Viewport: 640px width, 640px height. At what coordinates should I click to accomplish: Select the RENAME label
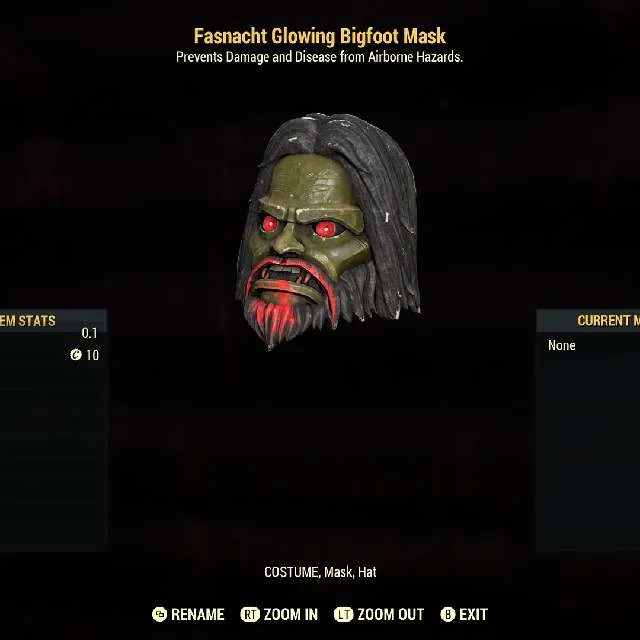coord(198,614)
